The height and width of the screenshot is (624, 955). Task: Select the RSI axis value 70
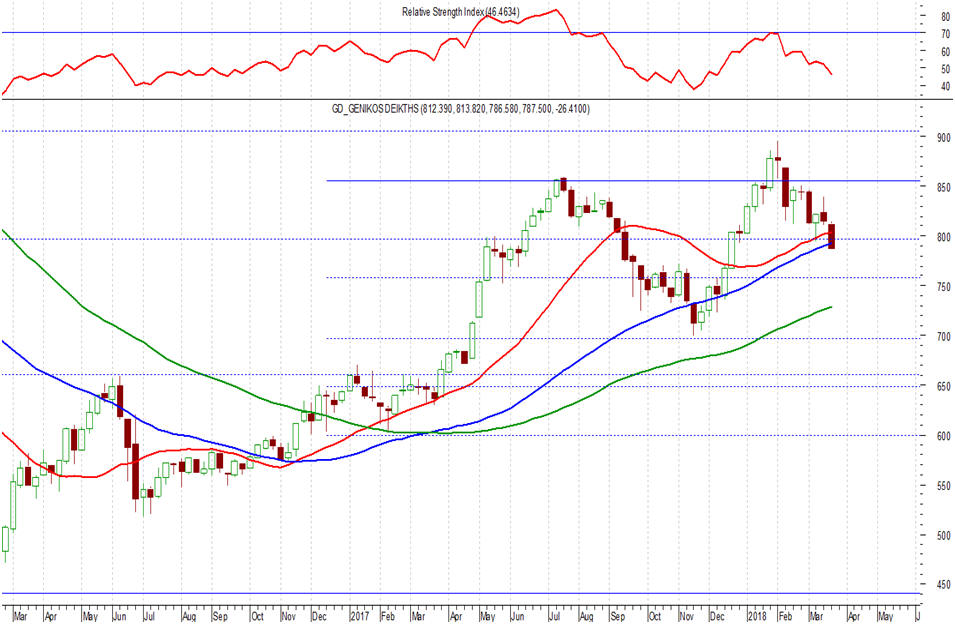coord(945,34)
